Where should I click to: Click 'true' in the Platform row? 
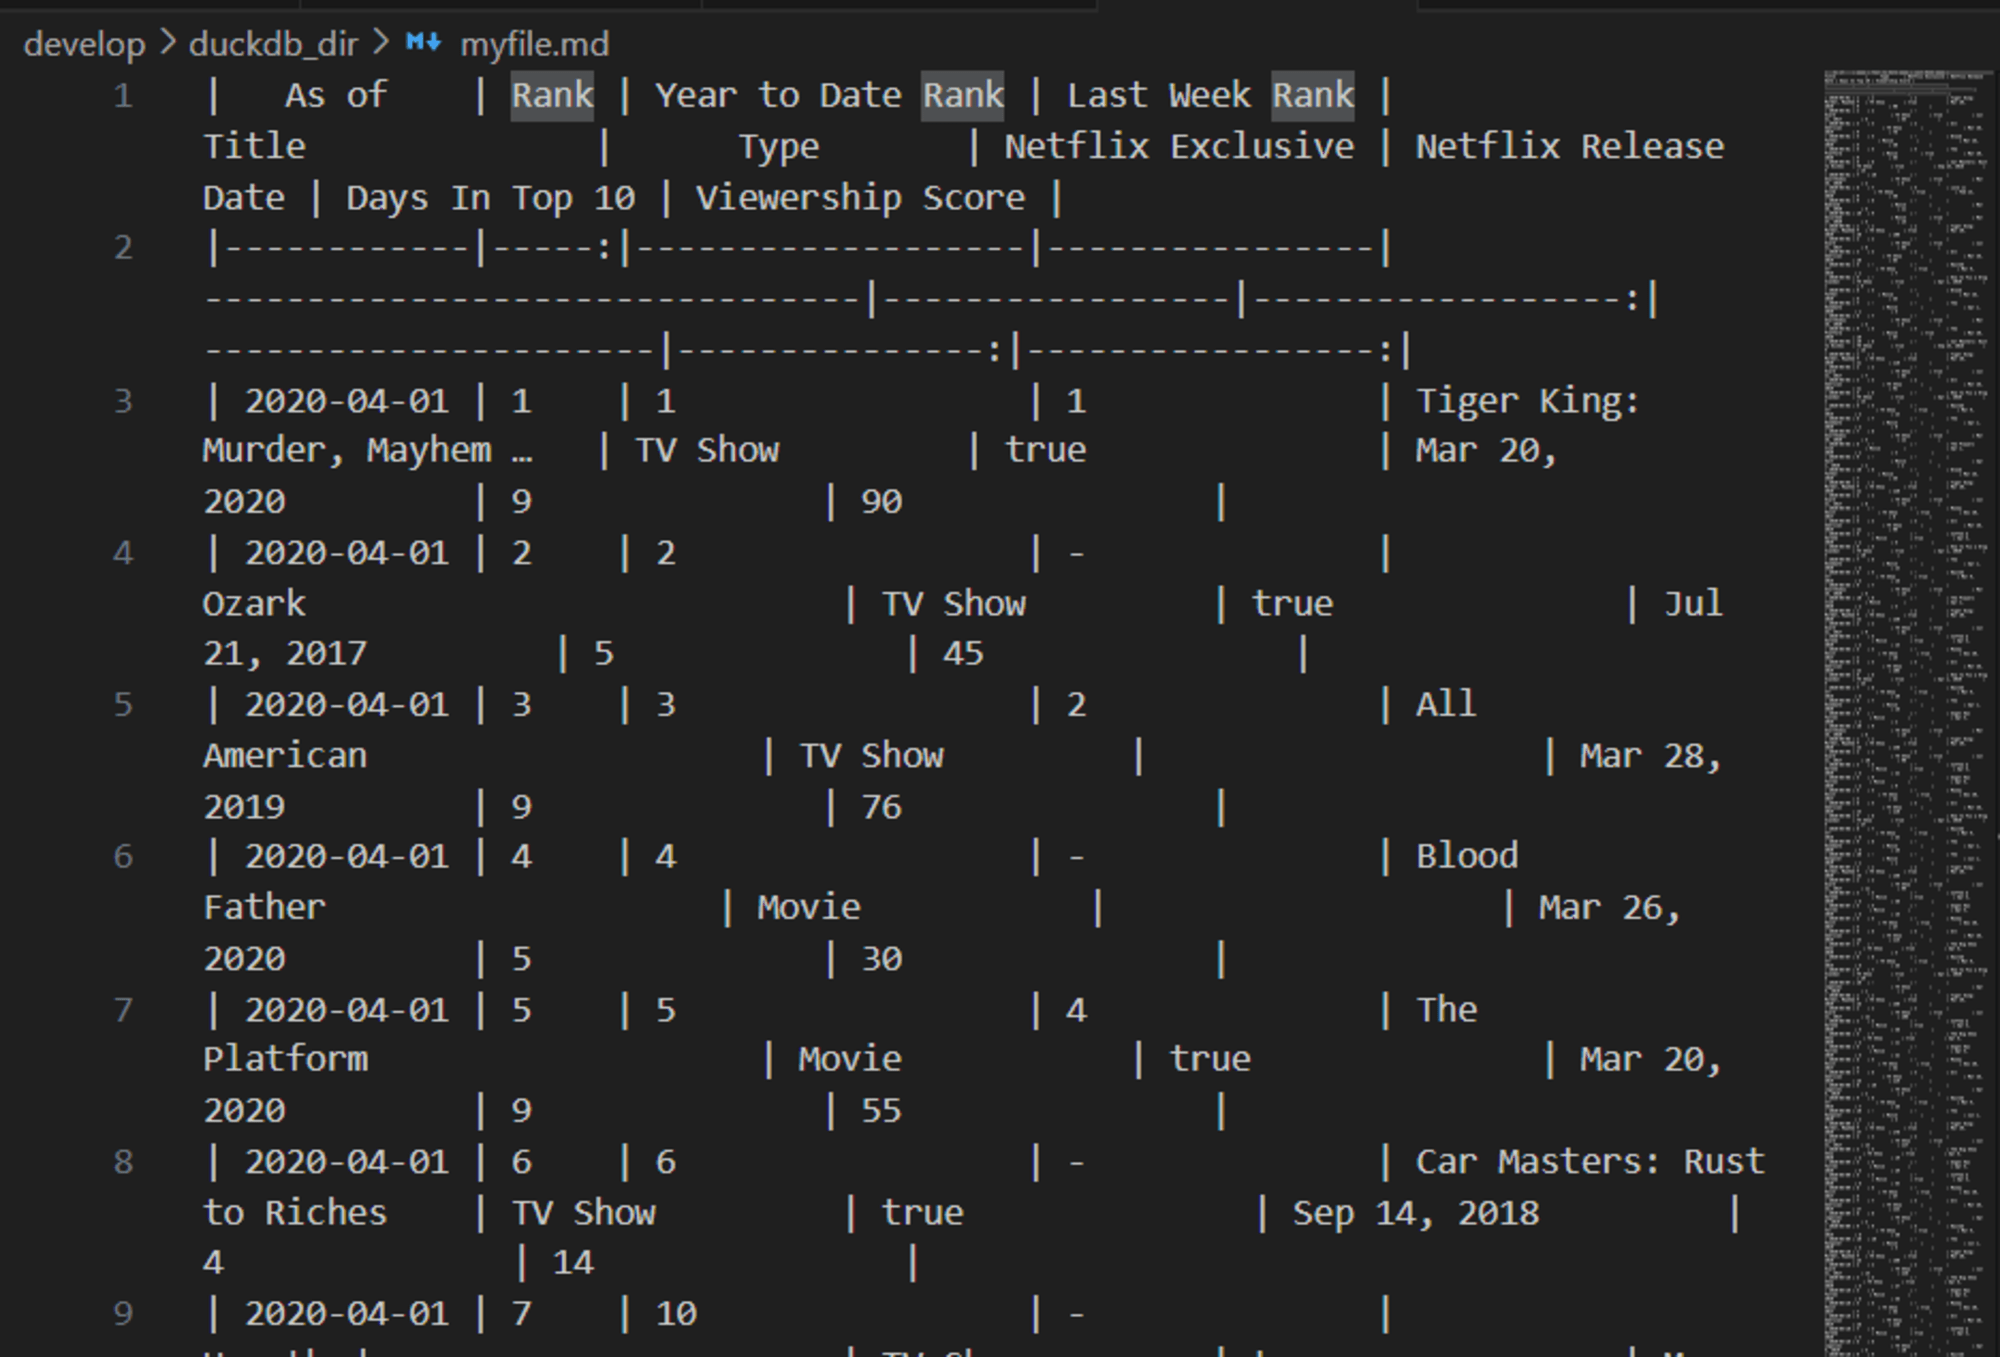1210,1059
